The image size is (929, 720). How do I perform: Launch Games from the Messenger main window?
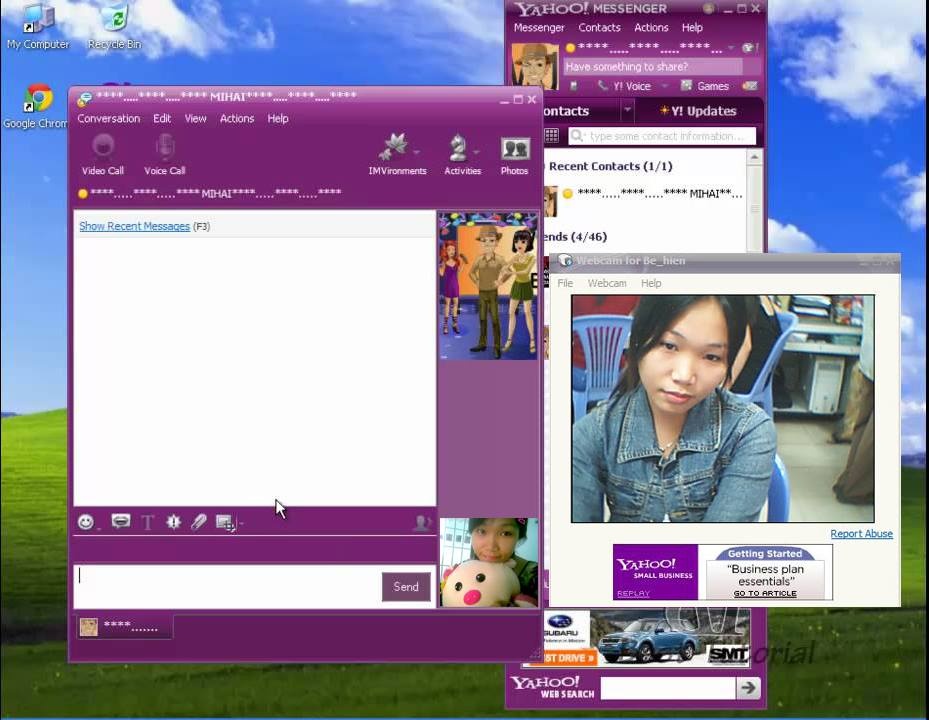712,86
